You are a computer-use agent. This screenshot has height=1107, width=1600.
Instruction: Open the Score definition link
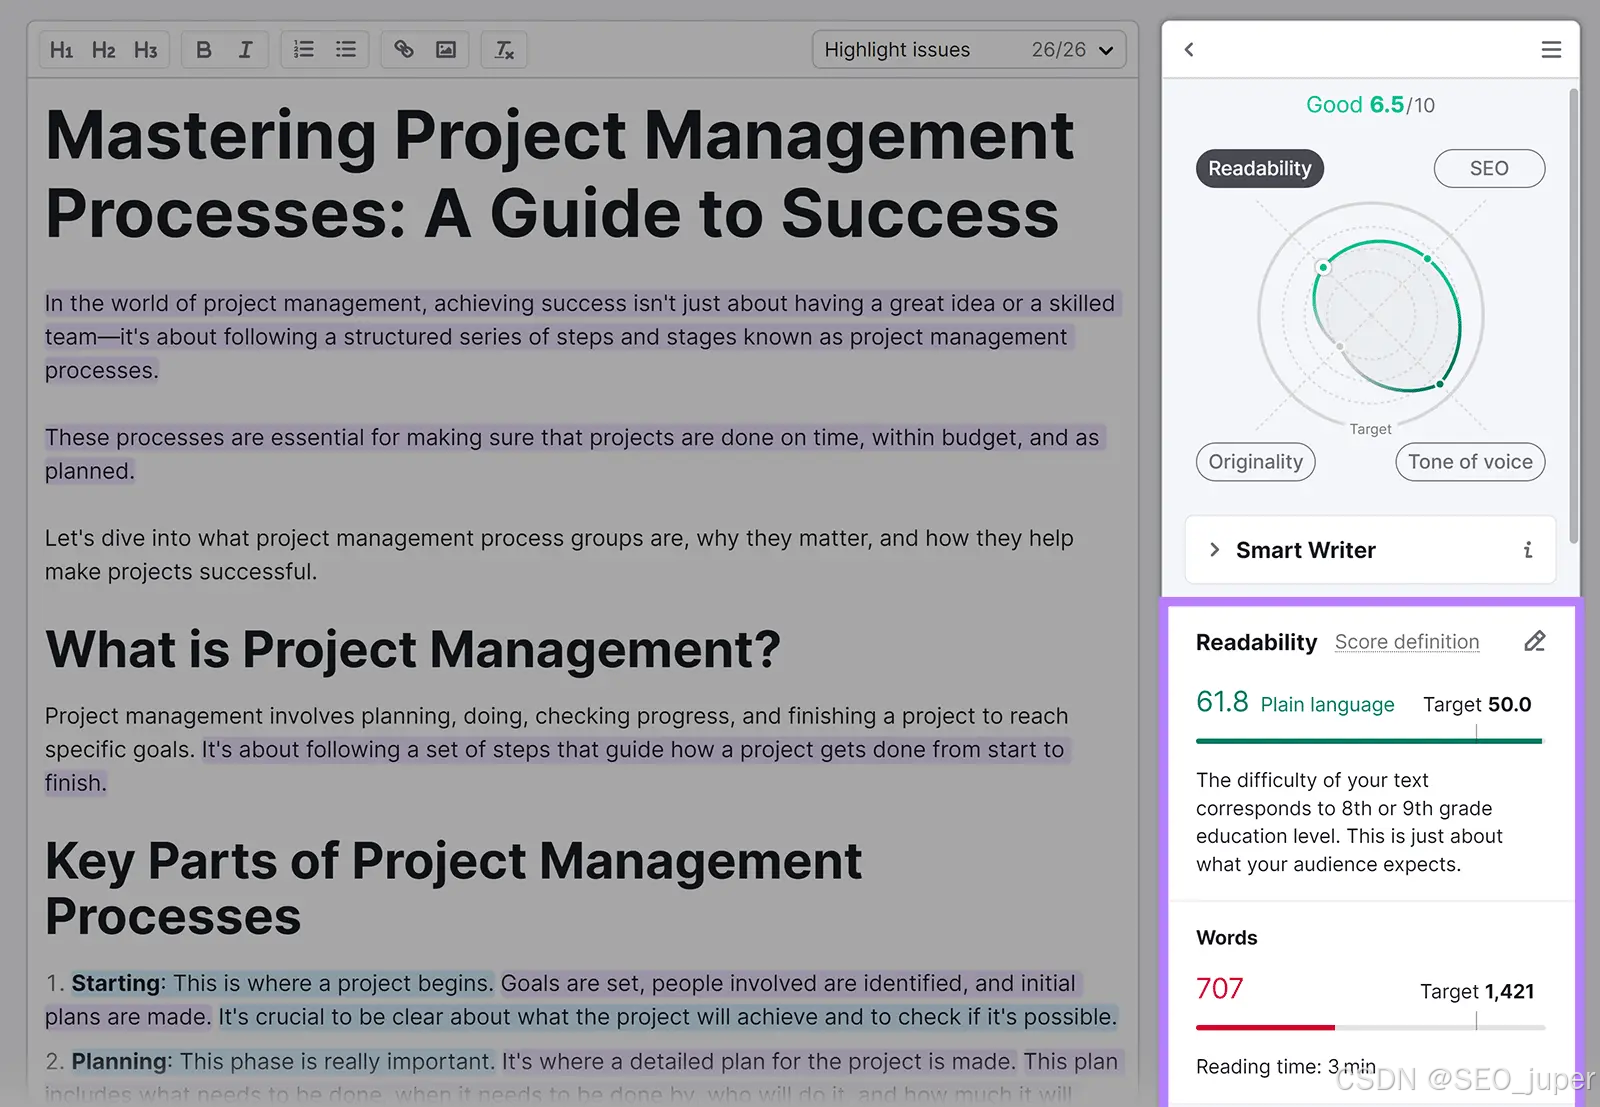pyautogui.click(x=1407, y=642)
